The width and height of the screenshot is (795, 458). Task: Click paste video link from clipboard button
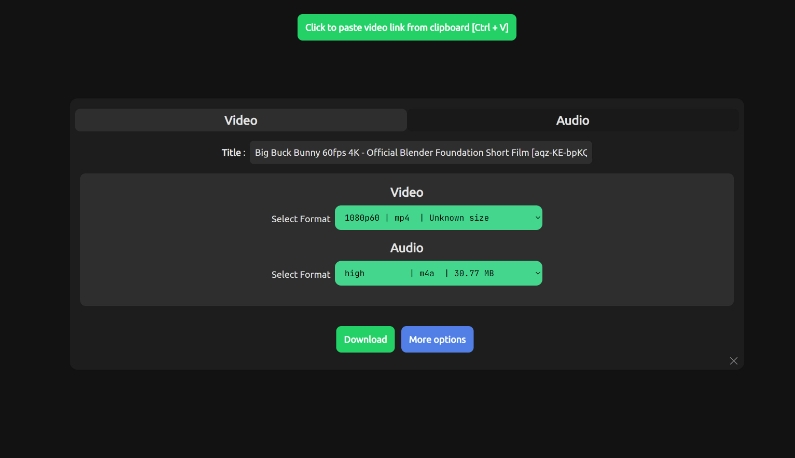coord(407,27)
